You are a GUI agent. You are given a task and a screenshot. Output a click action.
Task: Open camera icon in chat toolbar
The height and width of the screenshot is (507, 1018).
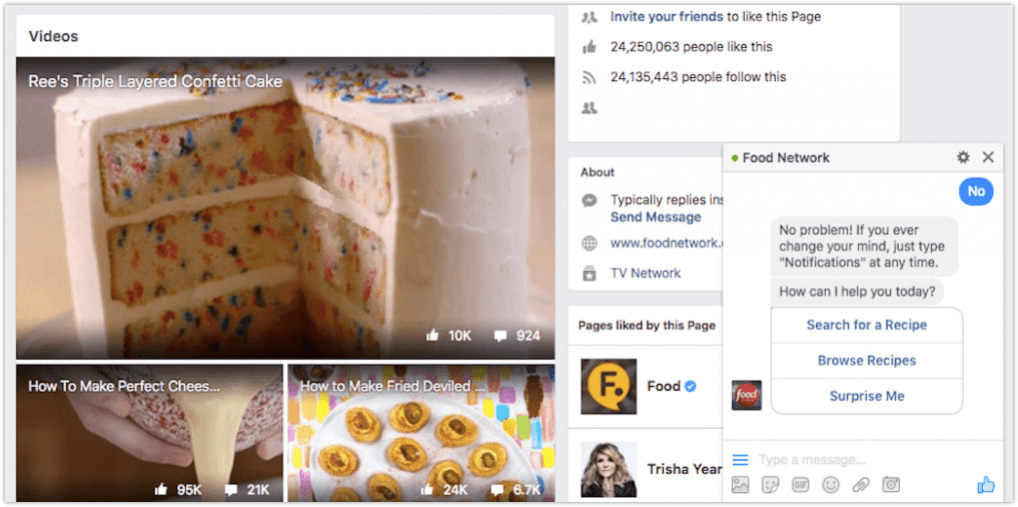tap(891, 484)
